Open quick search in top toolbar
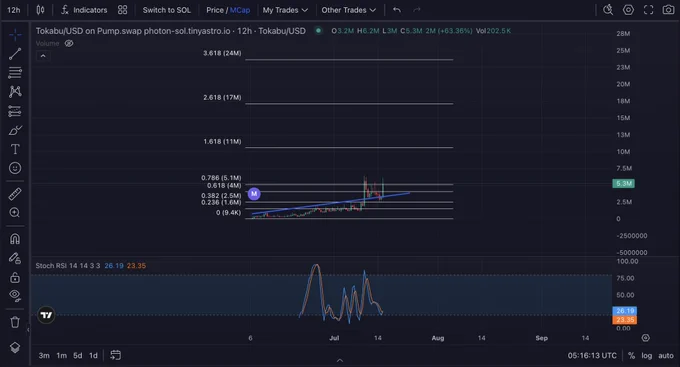This screenshot has height=367, width=680. coord(608,10)
